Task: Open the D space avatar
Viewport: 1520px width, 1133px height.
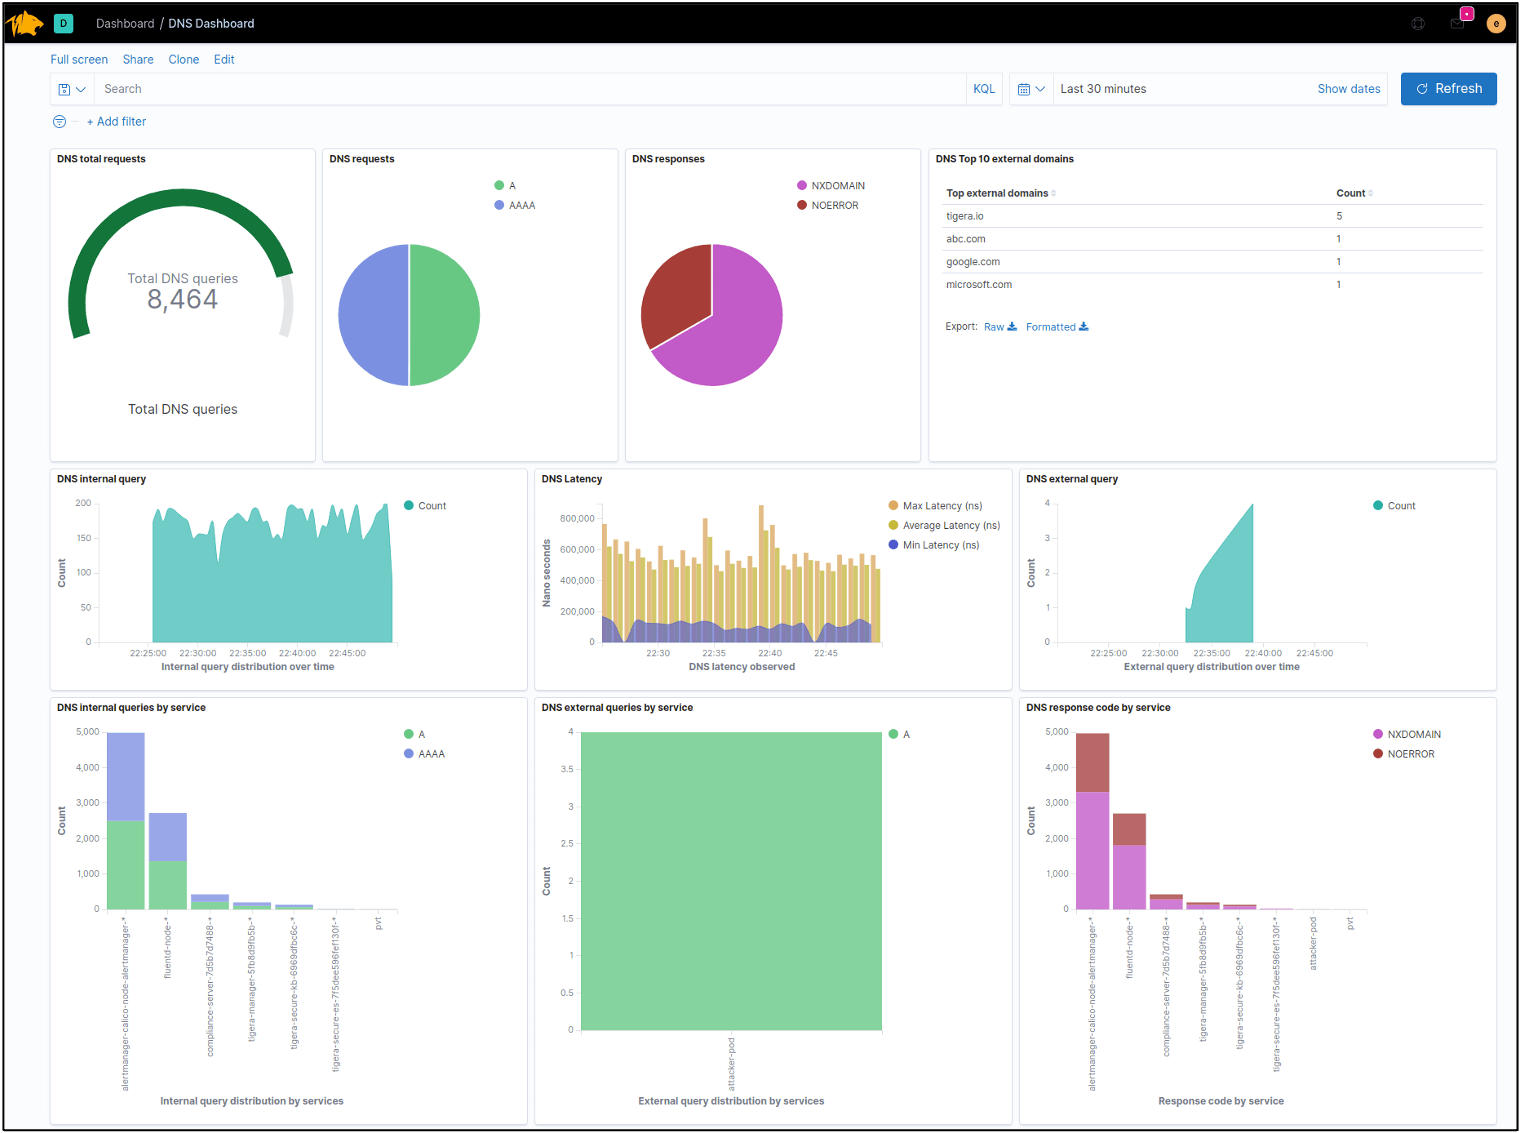Action: [x=64, y=23]
